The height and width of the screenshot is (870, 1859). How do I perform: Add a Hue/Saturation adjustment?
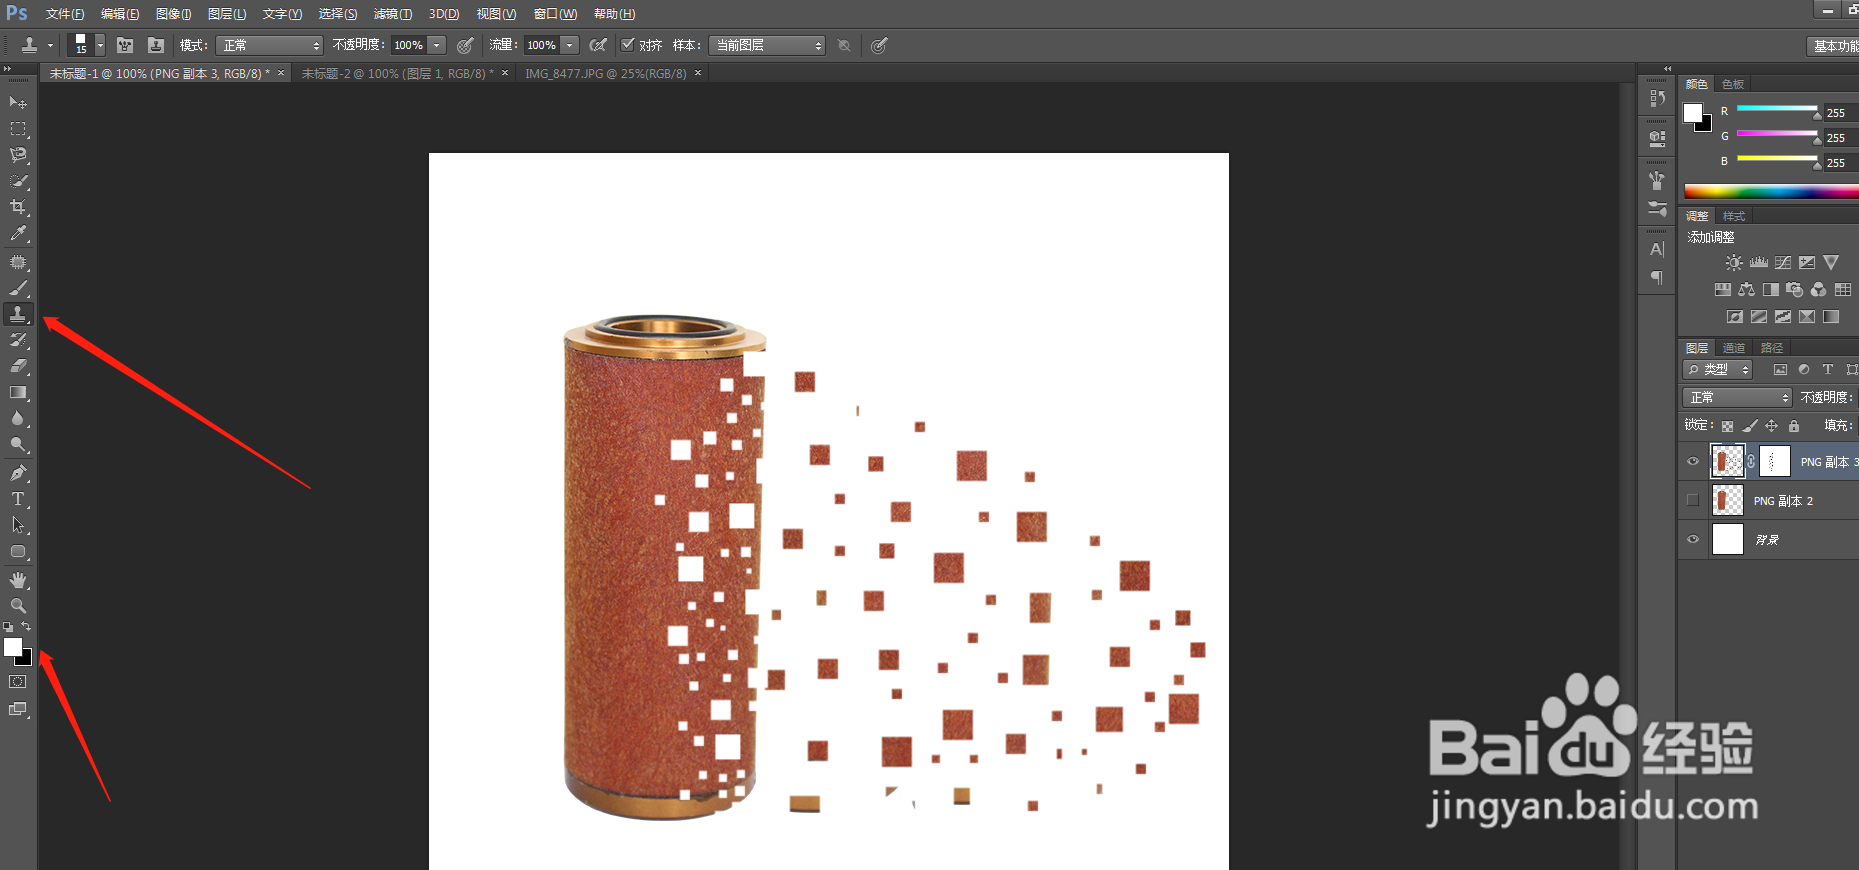(x=1722, y=290)
